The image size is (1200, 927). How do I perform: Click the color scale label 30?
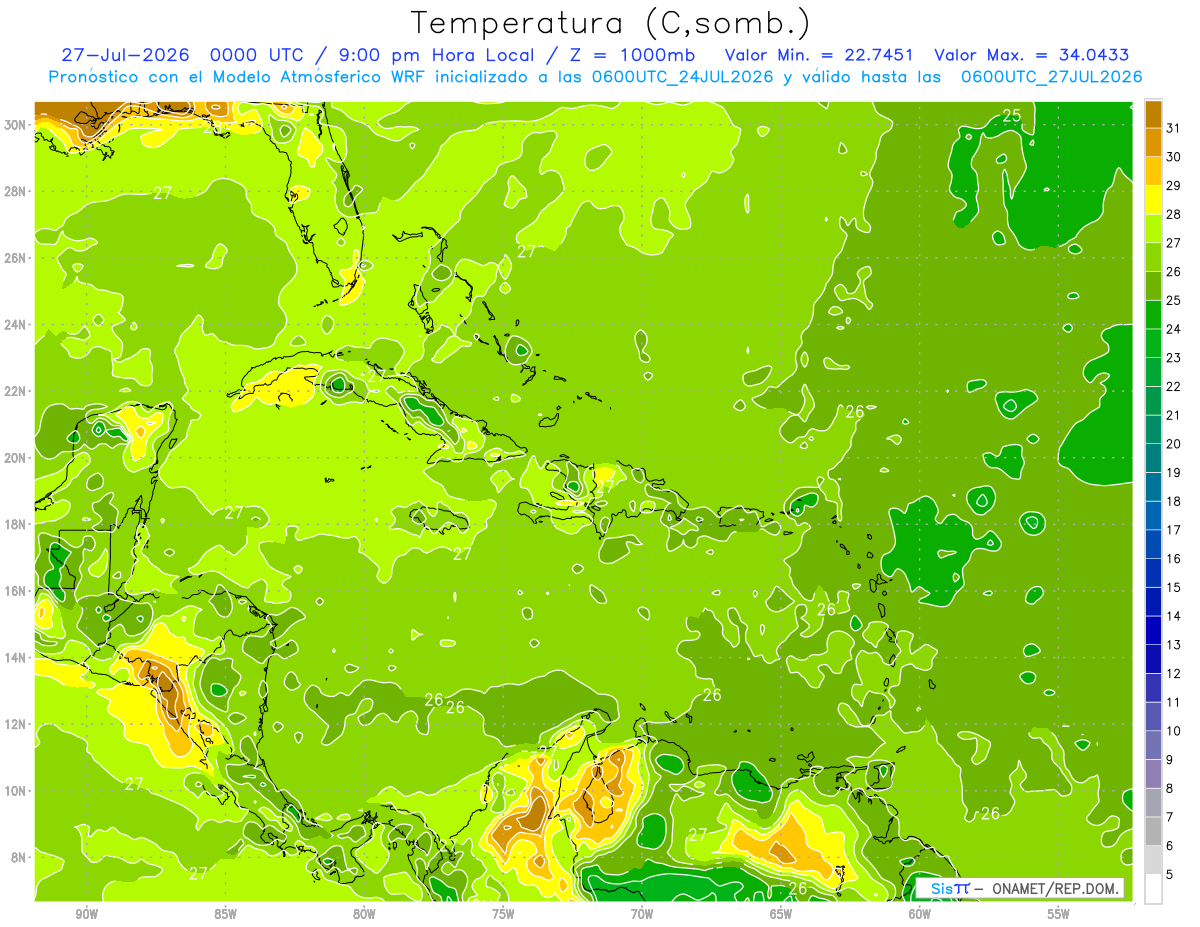point(1173,157)
